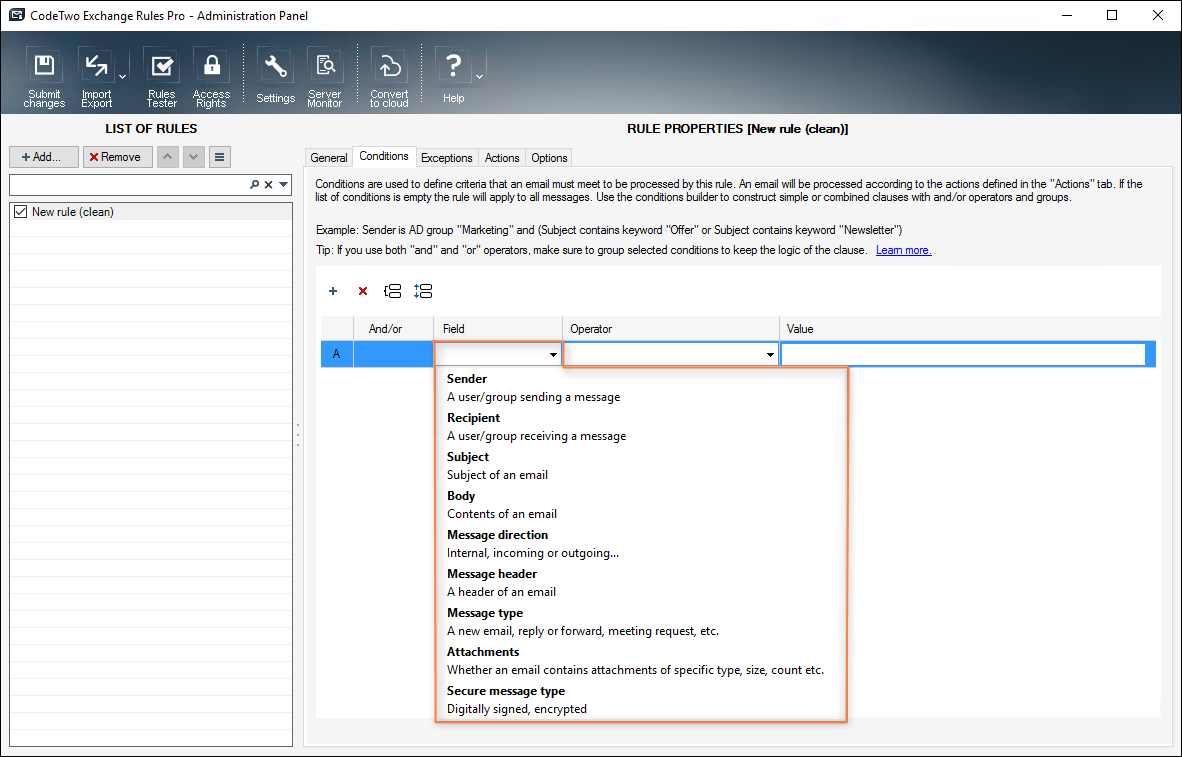Follow the Learn more link
The image size is (1182, 757).
click(903, 250)
